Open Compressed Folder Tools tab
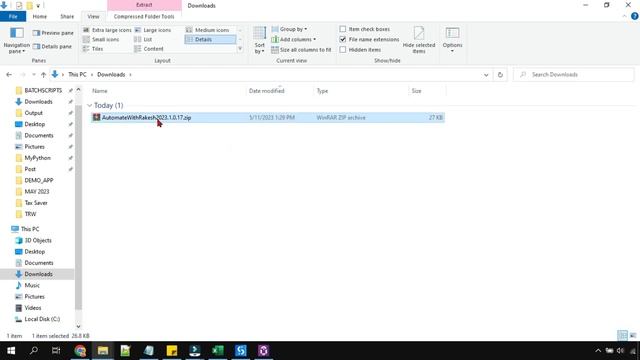640x360 pixels. 144,16
